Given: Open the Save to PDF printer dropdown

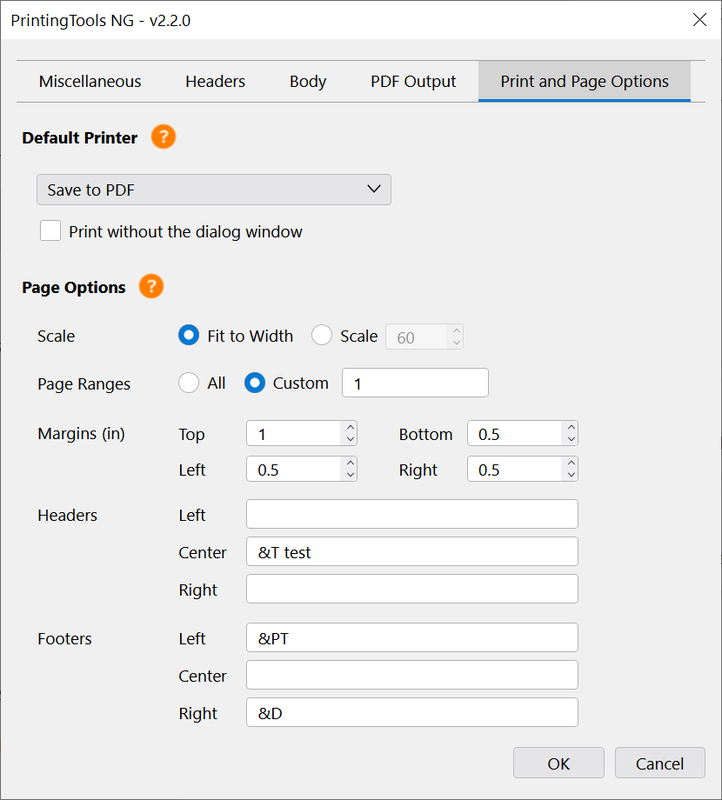Looking at the screenshot, I should tap(213, 190).
